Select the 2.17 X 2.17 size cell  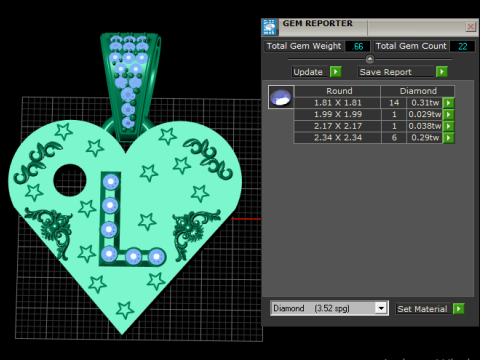tap(338, 126)
